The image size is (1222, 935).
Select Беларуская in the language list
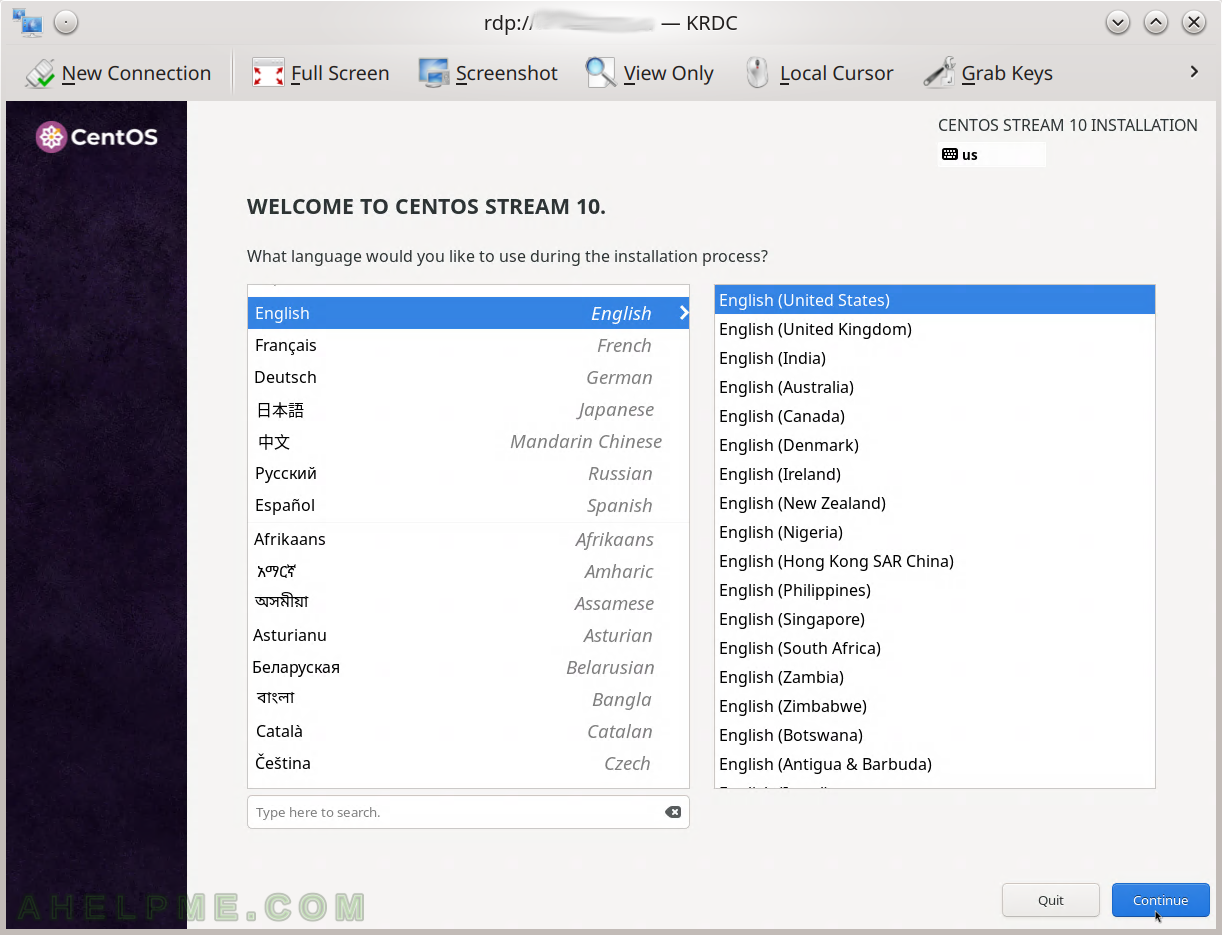(x=468, y=667)
